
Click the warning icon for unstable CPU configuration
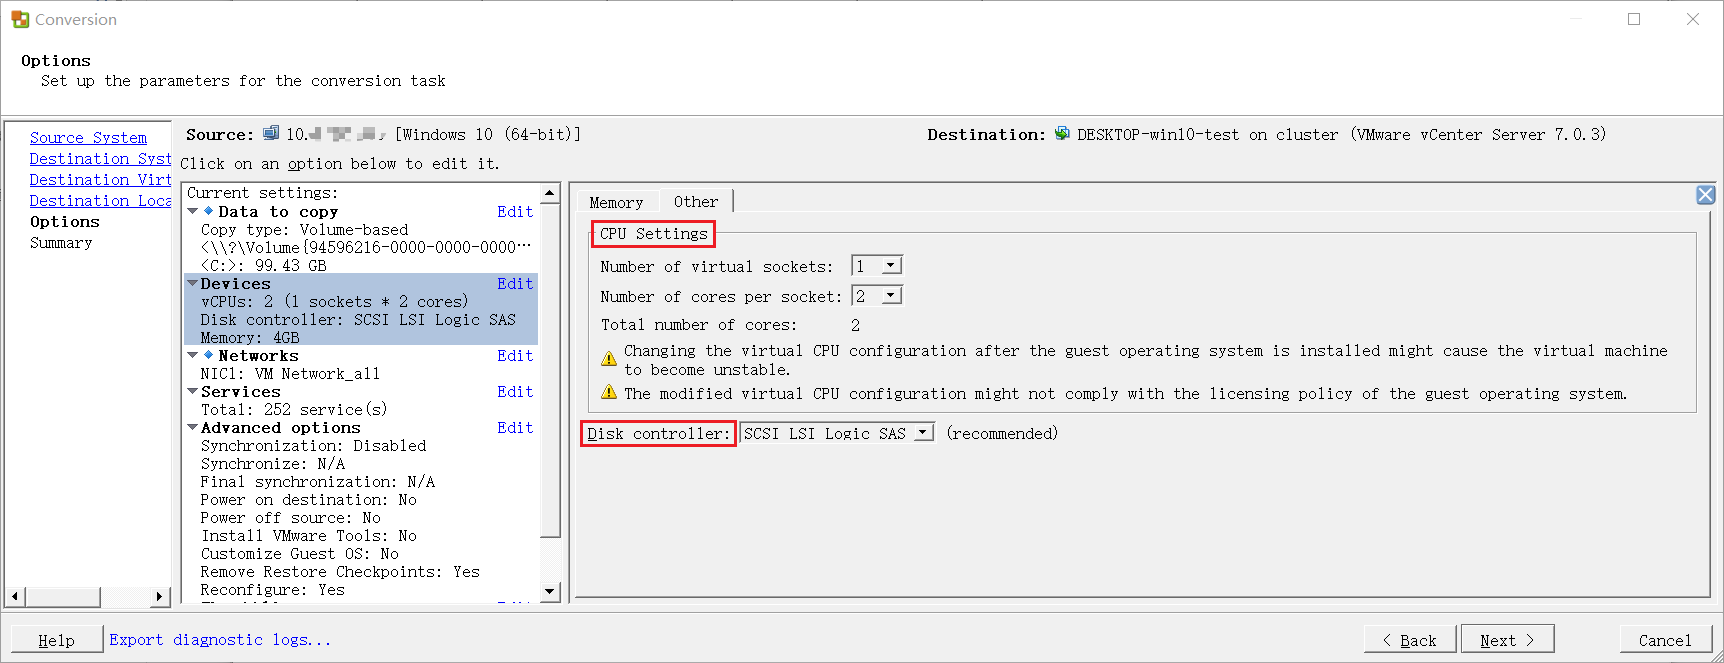[609, 359]
